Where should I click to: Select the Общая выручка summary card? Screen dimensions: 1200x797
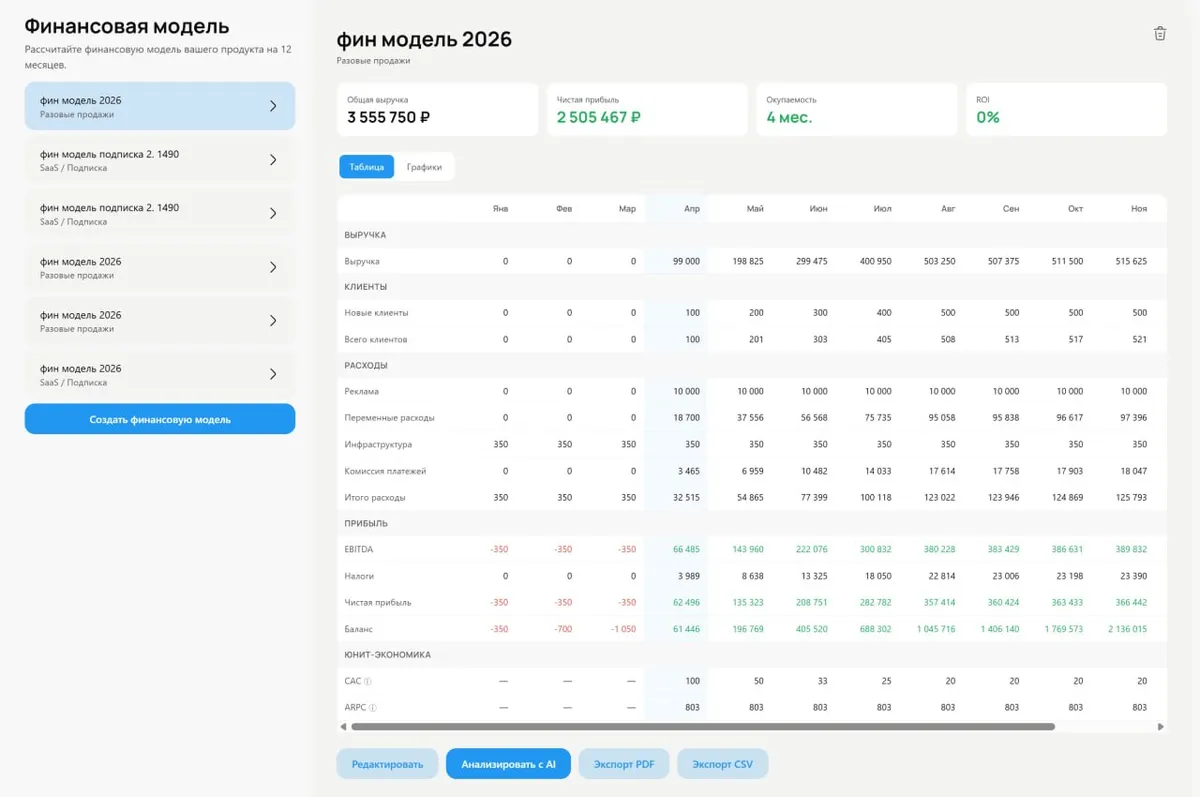437,109
